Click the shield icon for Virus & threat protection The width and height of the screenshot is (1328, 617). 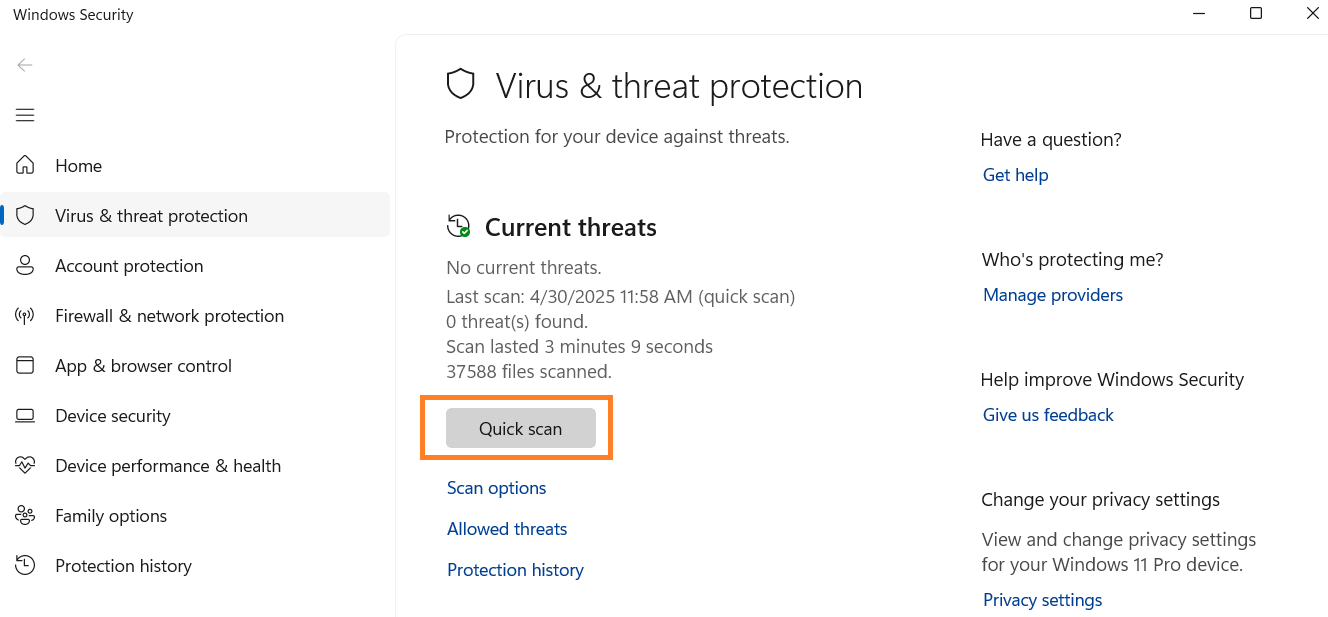coord(25,216)
